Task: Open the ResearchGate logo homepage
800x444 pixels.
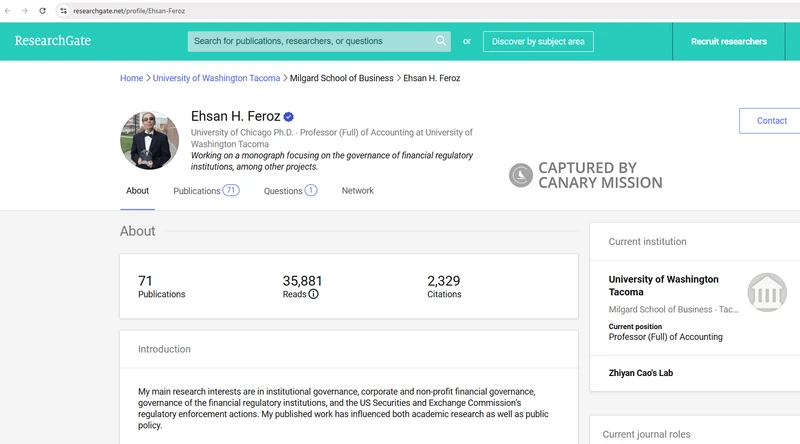Action: [x=53, y=41]
